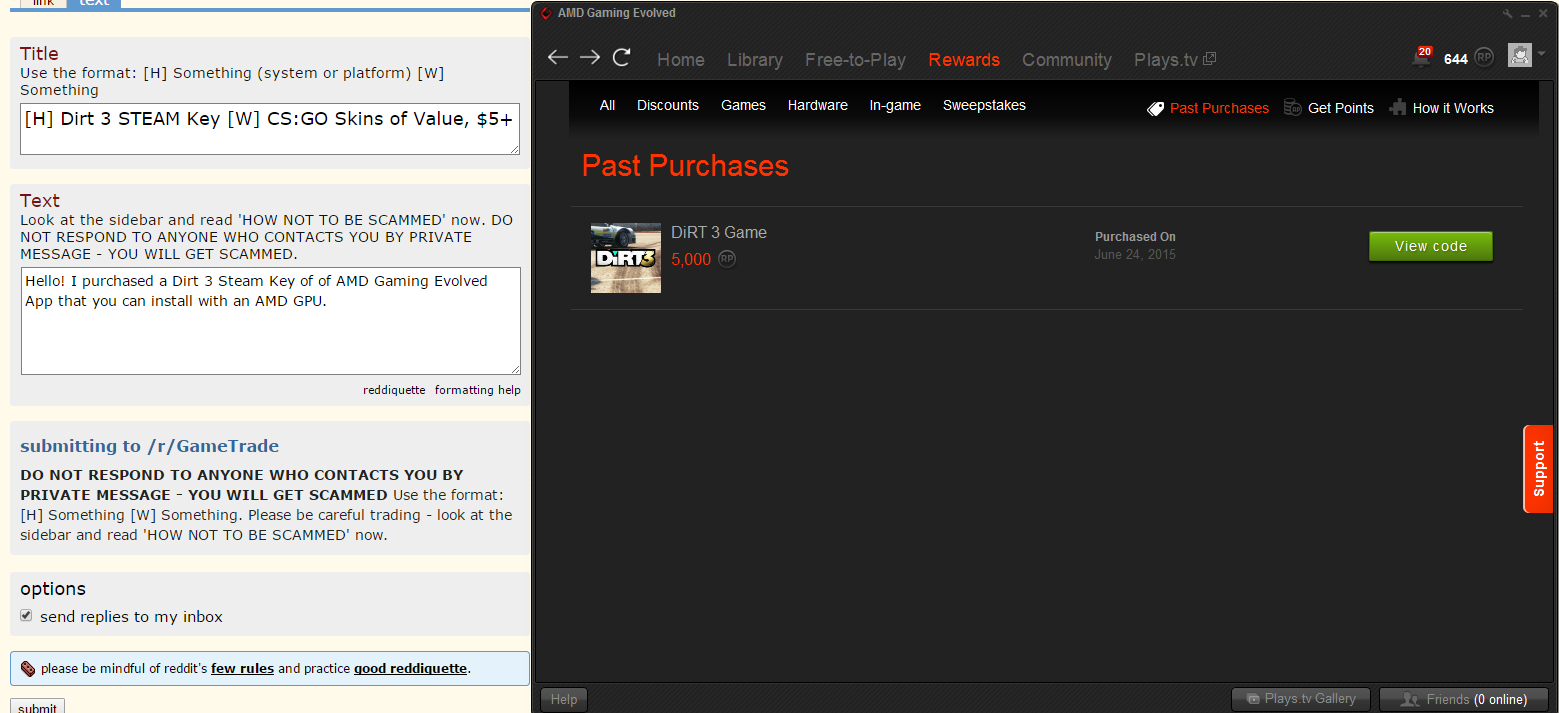This screenshot has width=1559, height=713.
Task: Open the /r/GameTrade subreddit link
Action: (x=212, y=446)
